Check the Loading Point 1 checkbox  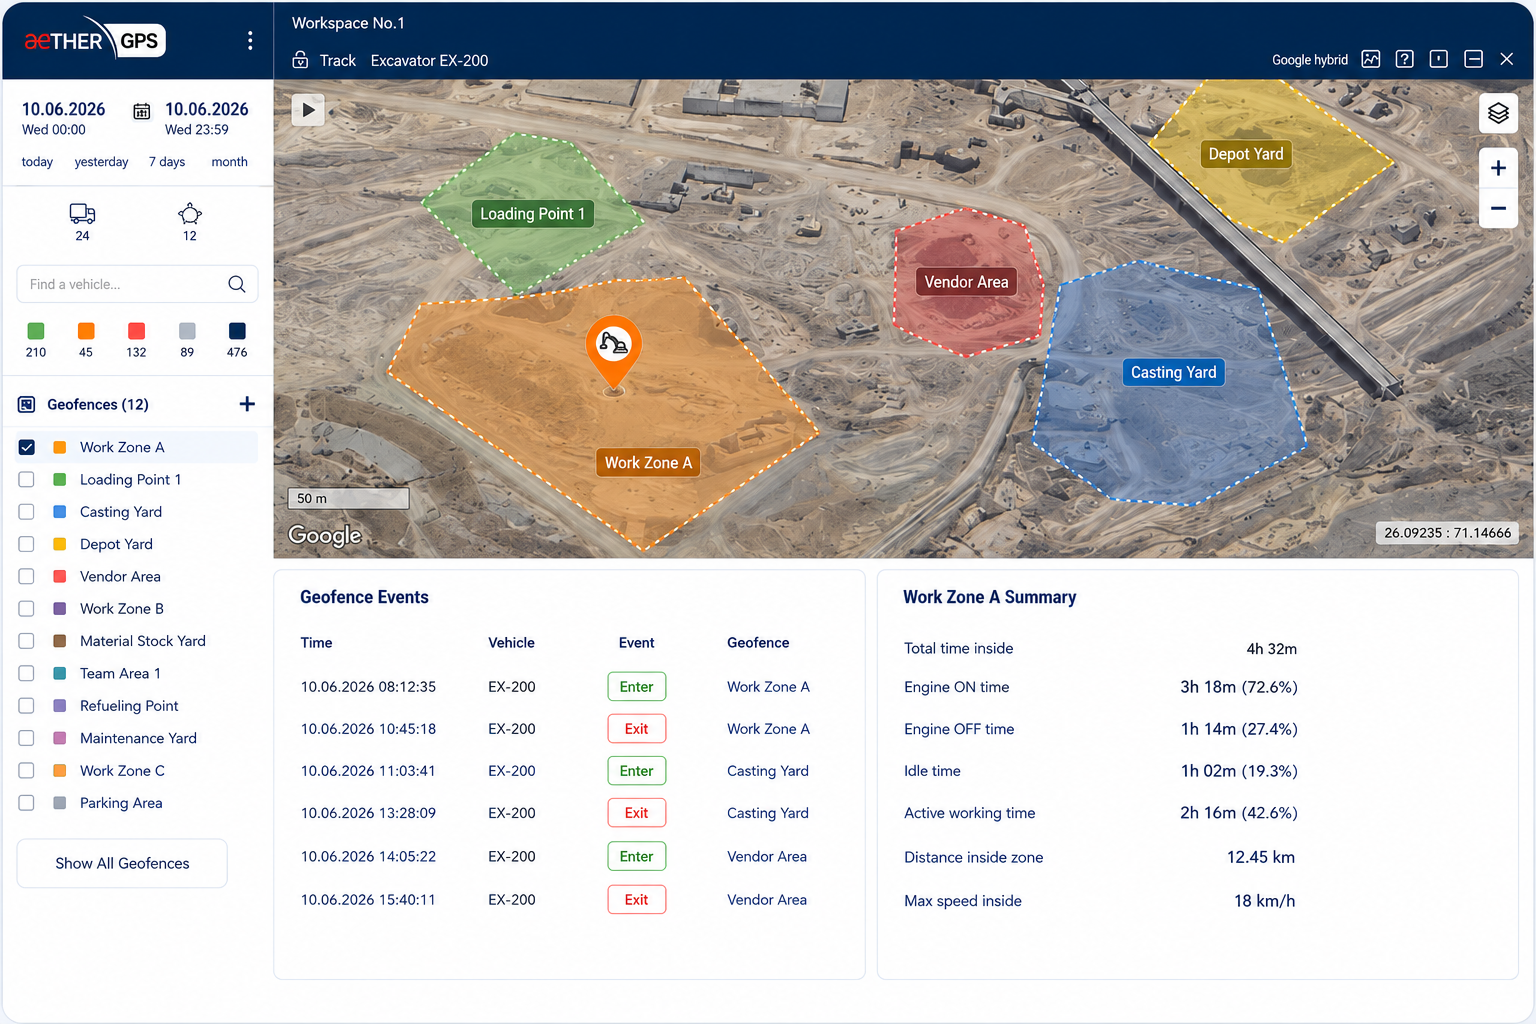click(x=27, y=480)
